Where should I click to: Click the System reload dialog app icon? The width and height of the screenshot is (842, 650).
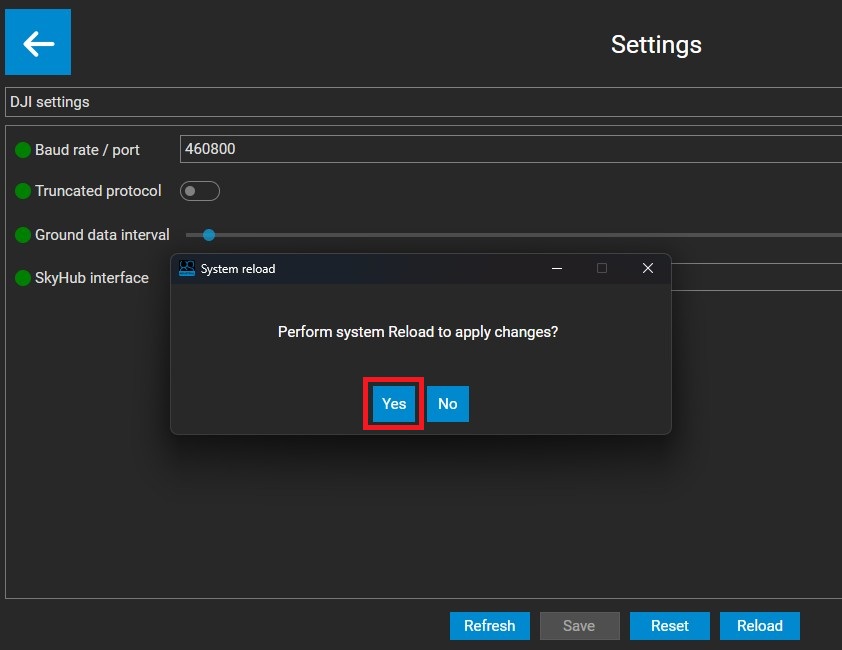[x=187, y=268]
